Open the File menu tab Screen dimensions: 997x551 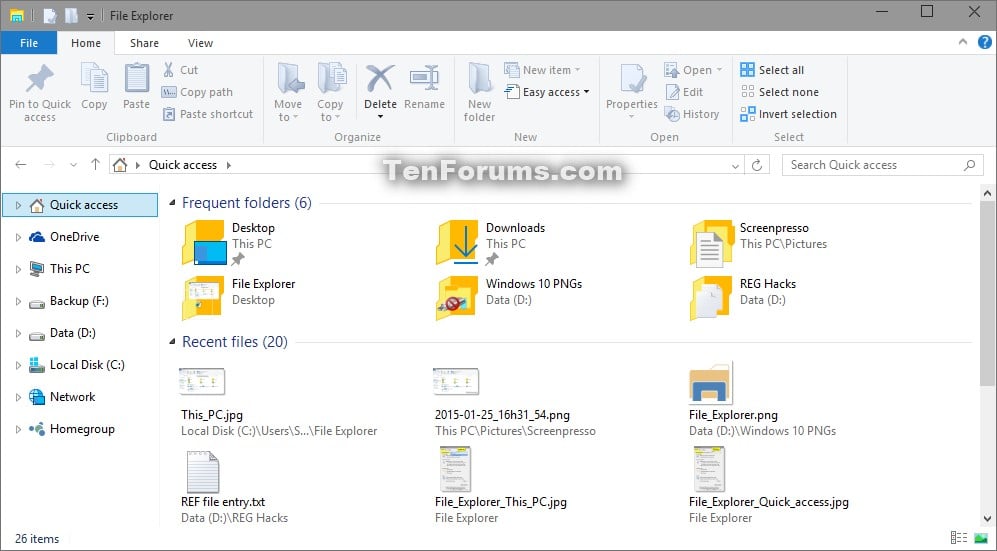(x=29, y=43)
